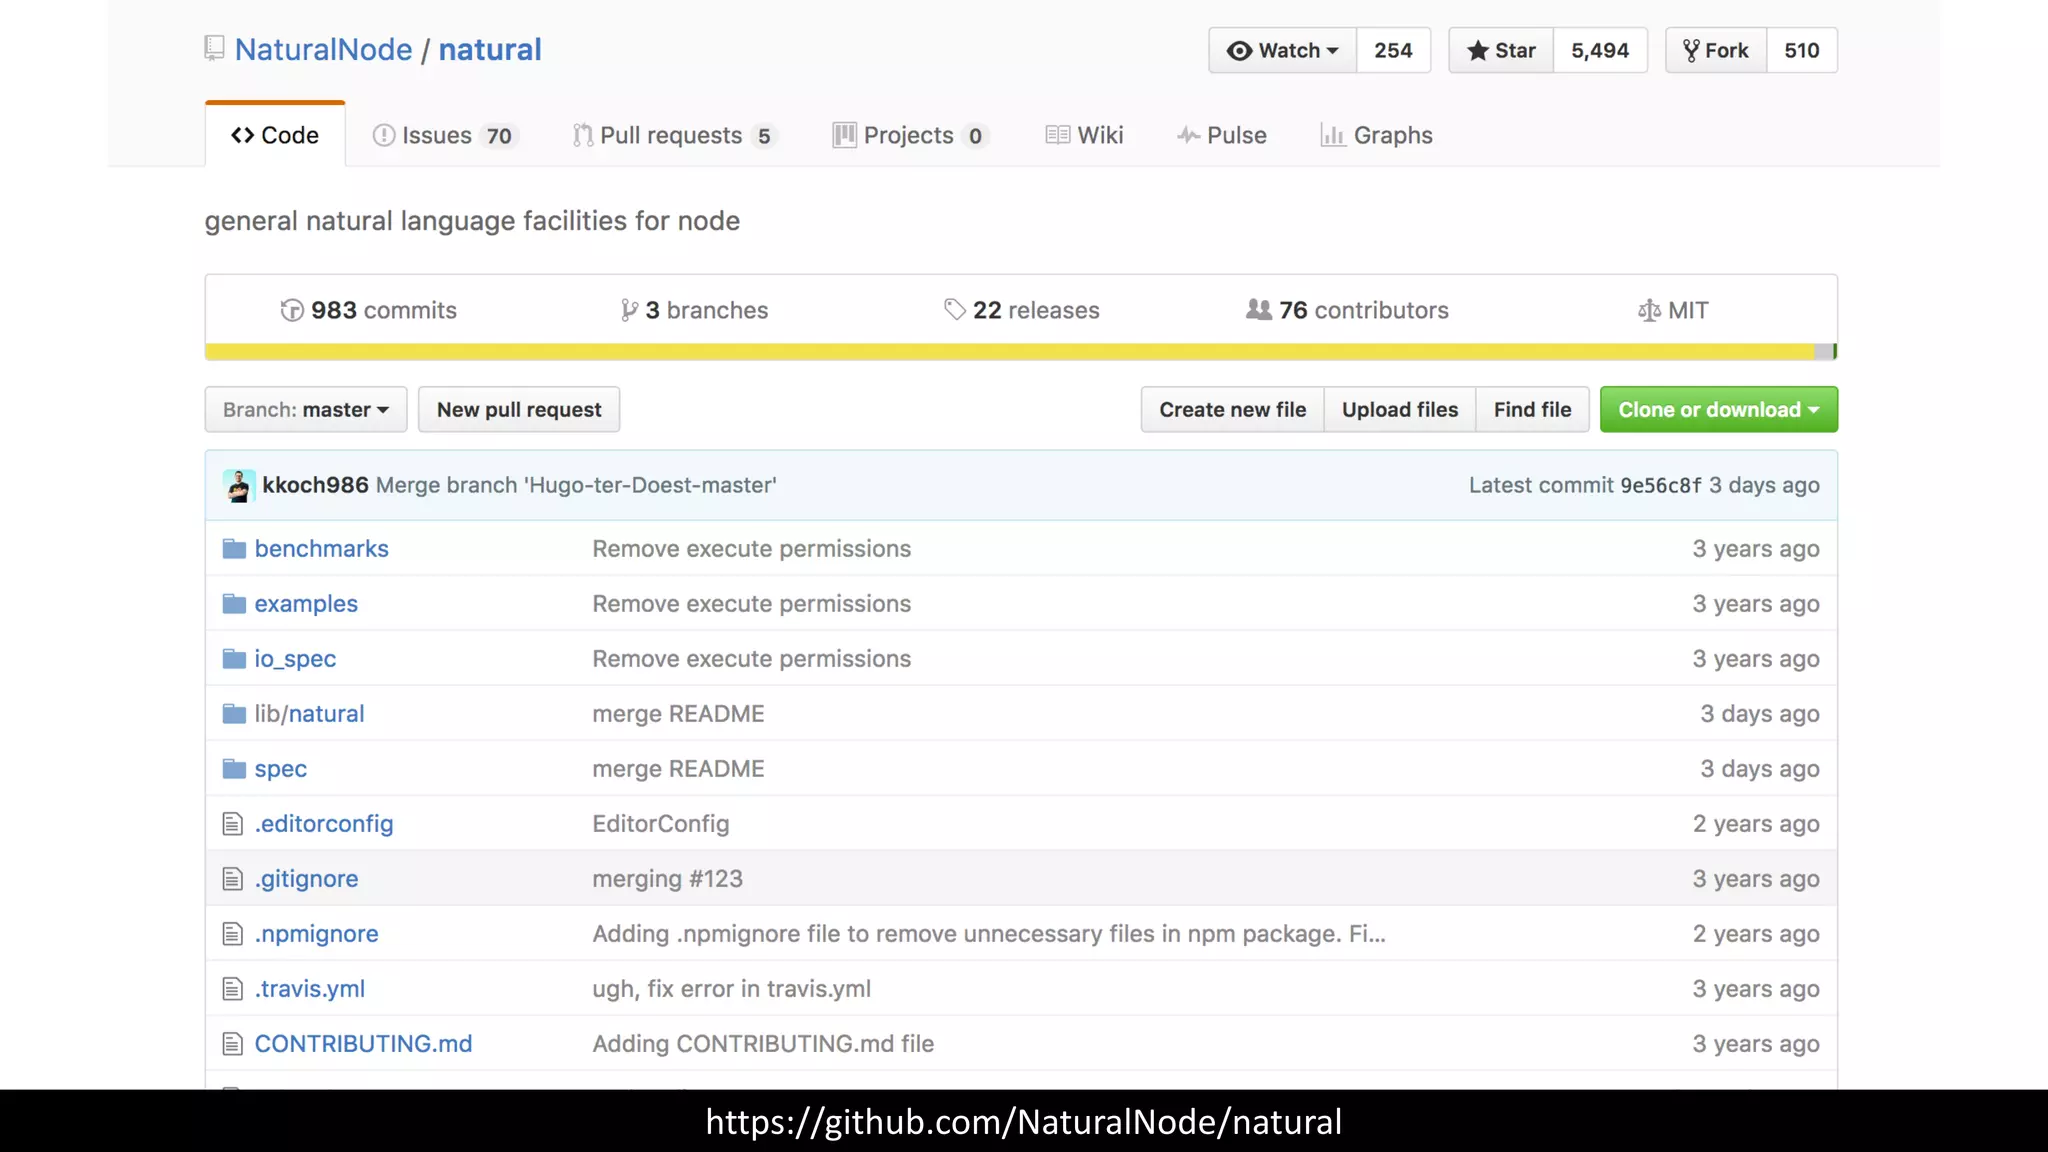Open kkoch986 author profile link
The height and width of the screenshot is (1152, 2048).
point(315,485)
